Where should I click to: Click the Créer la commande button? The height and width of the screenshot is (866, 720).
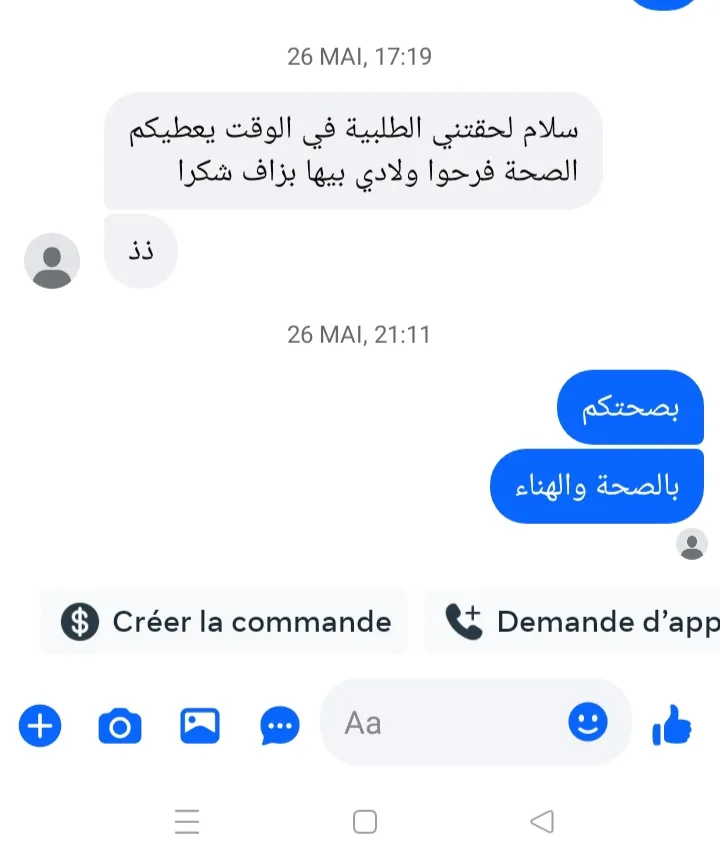pos(224,622)
